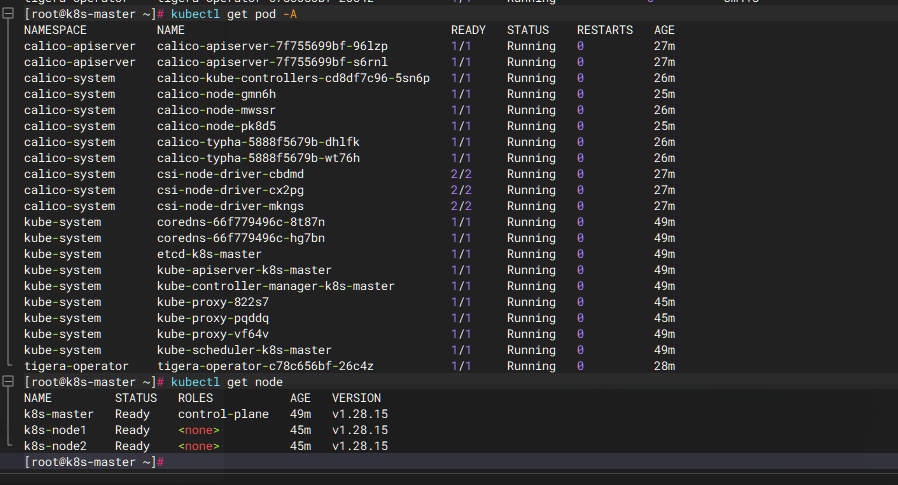The height and width of the screenshot is (485, 898).
Task: Collapse the 'kubectl get pod -A' output block
Action: (x=8, y=14)
